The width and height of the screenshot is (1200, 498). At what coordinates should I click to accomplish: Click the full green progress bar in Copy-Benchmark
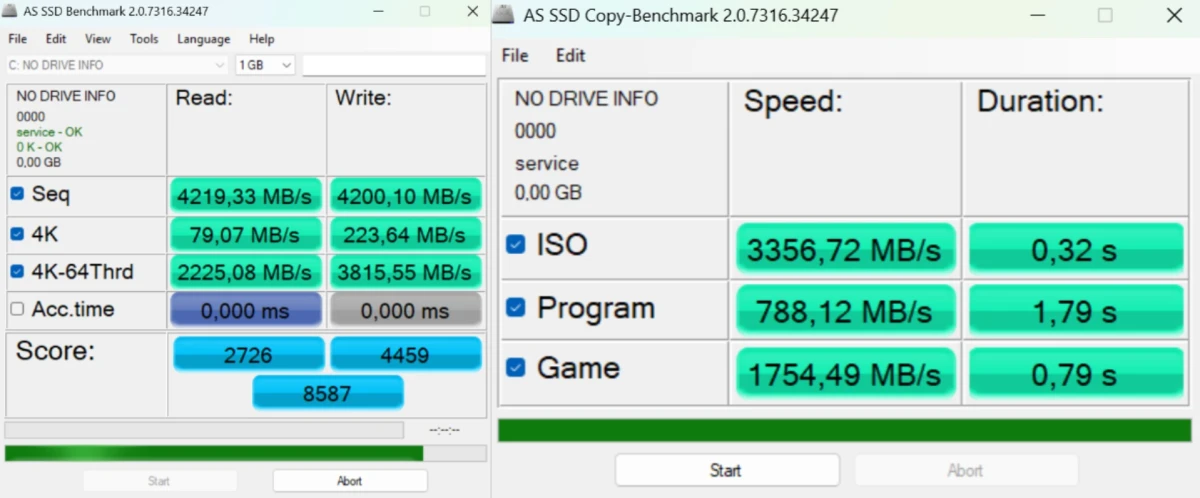click(x=845, y=431)
